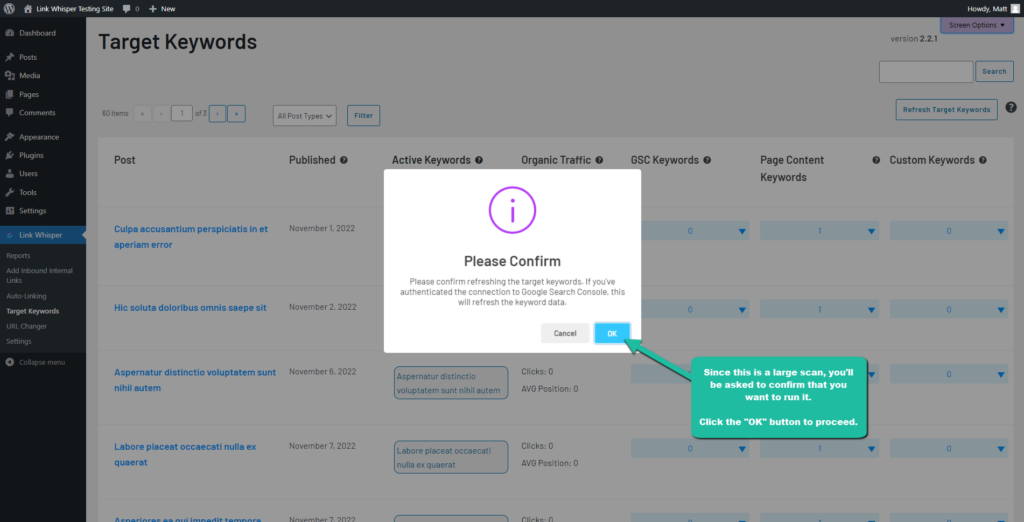Screen dimensions: 1024x522
Task: Cancel the Please Confirm dialog
Action: point(565,333)
